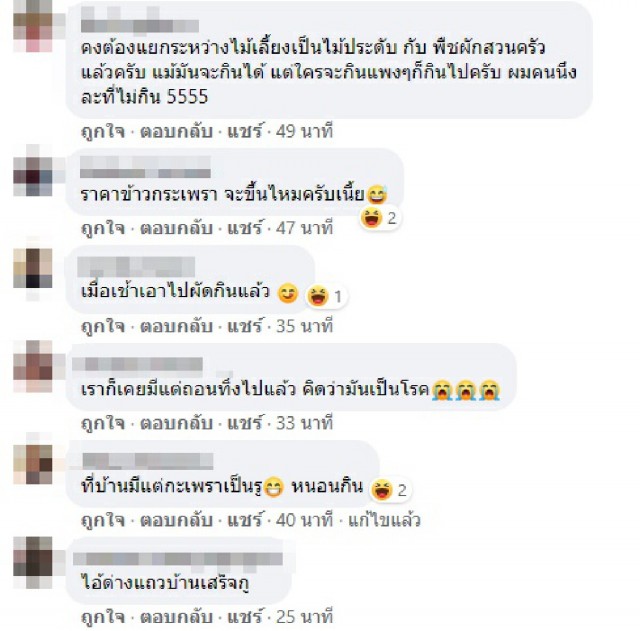The width and height of the screenshot is (640, 631).
Task: Open 25 นาที timestamp of last comment
Action: pos(304,616)
